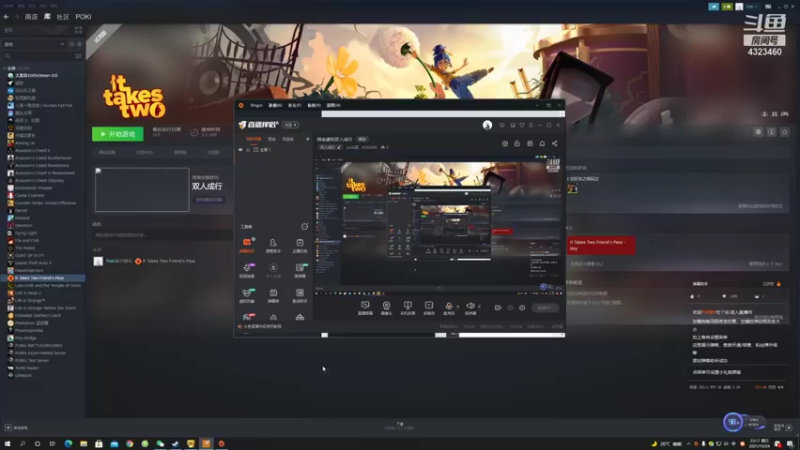Click the start streaming button in streaming app

coord(544,308)
